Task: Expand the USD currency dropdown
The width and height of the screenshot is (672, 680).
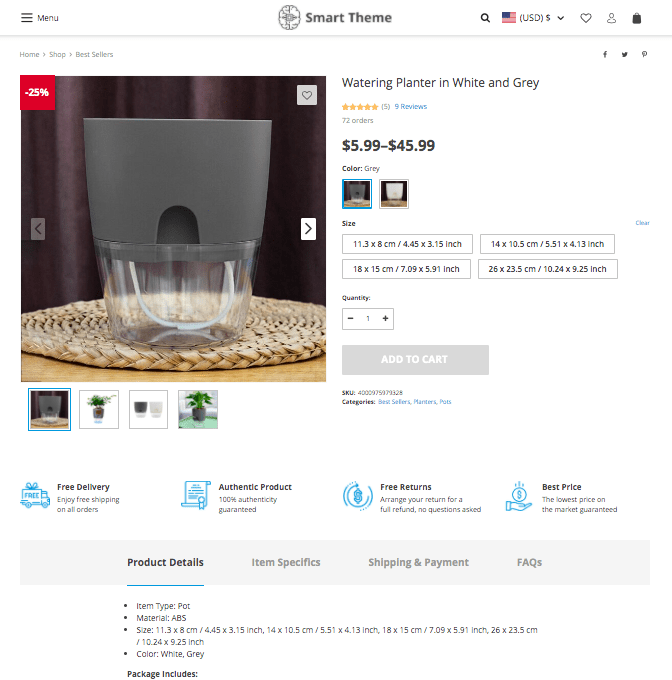Action: 534,18
